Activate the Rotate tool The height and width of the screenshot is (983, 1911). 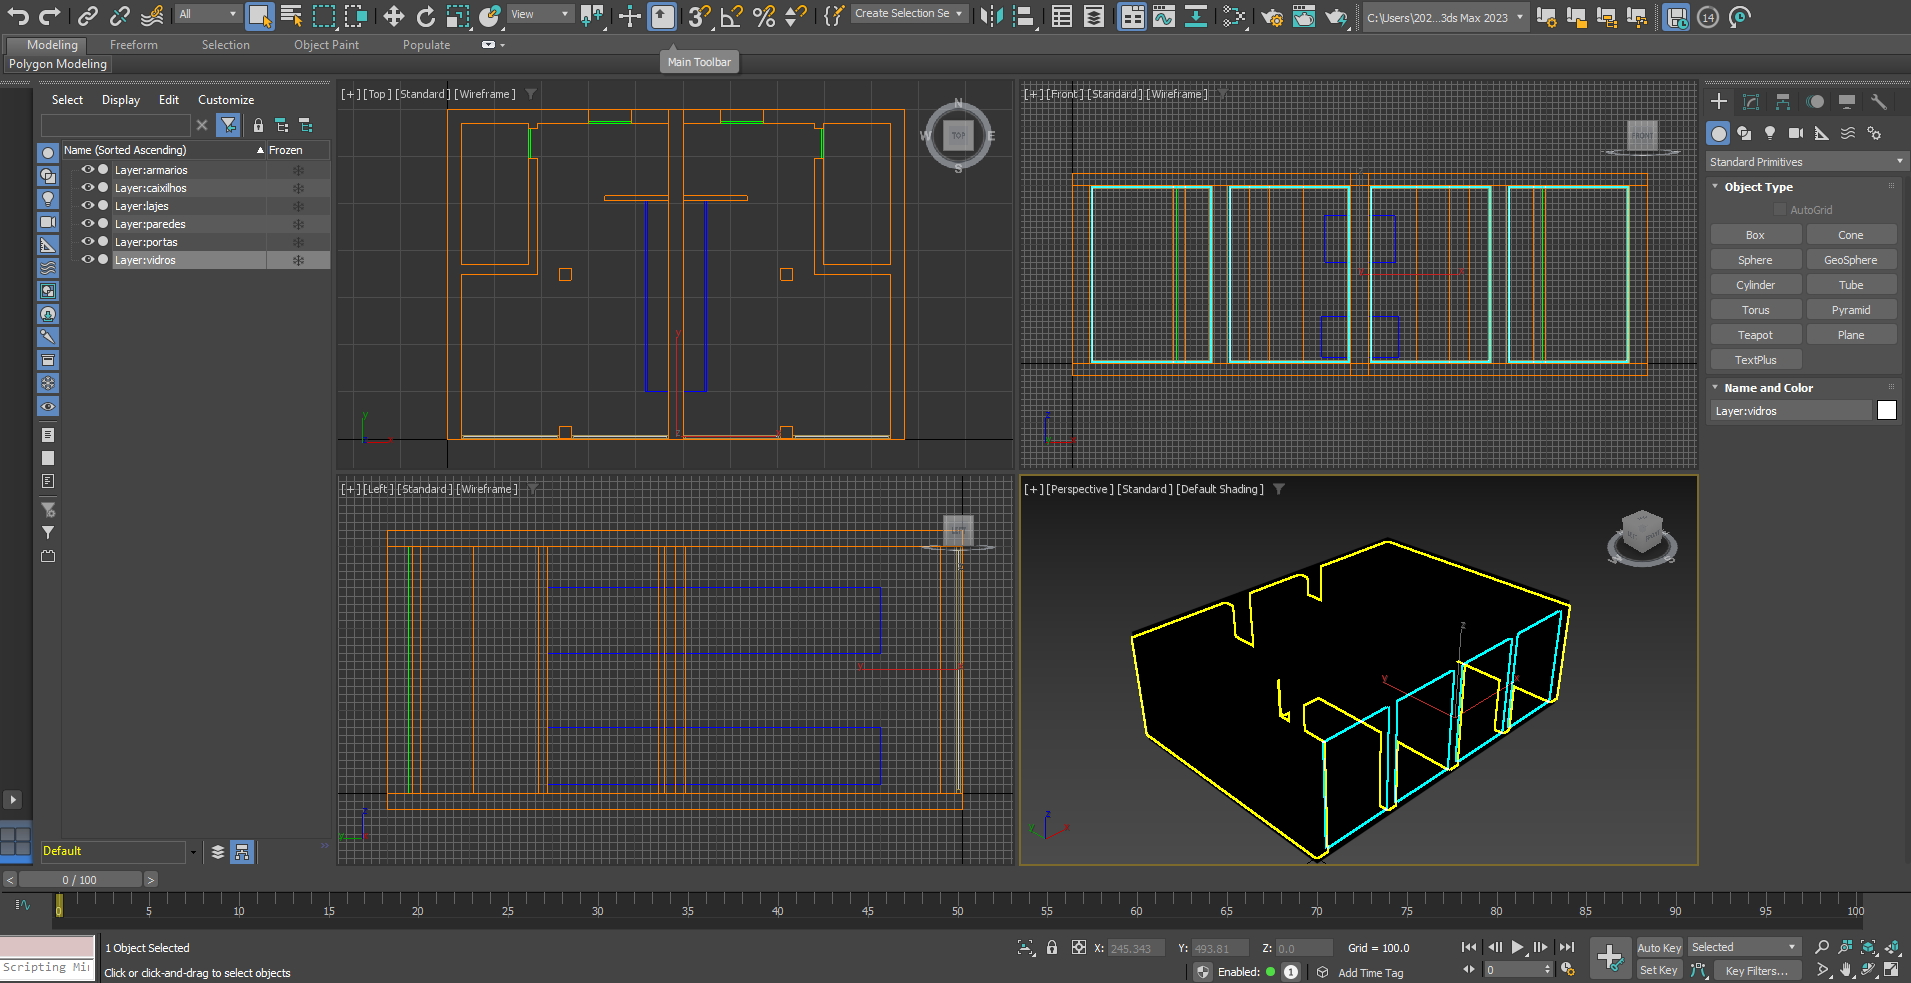(426, 16)
